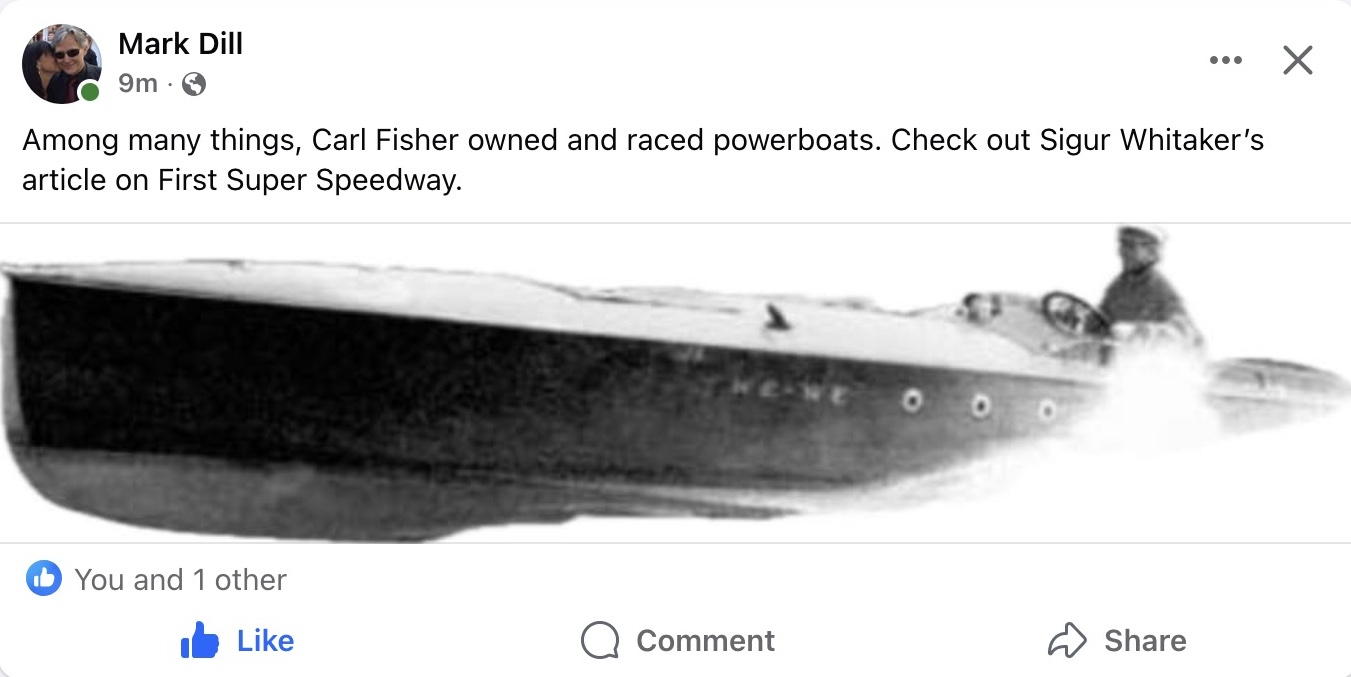The image size is (1351, 677).
Task: Click the blue thumbs-up Like icon
Action: click(x=200, y=641)
